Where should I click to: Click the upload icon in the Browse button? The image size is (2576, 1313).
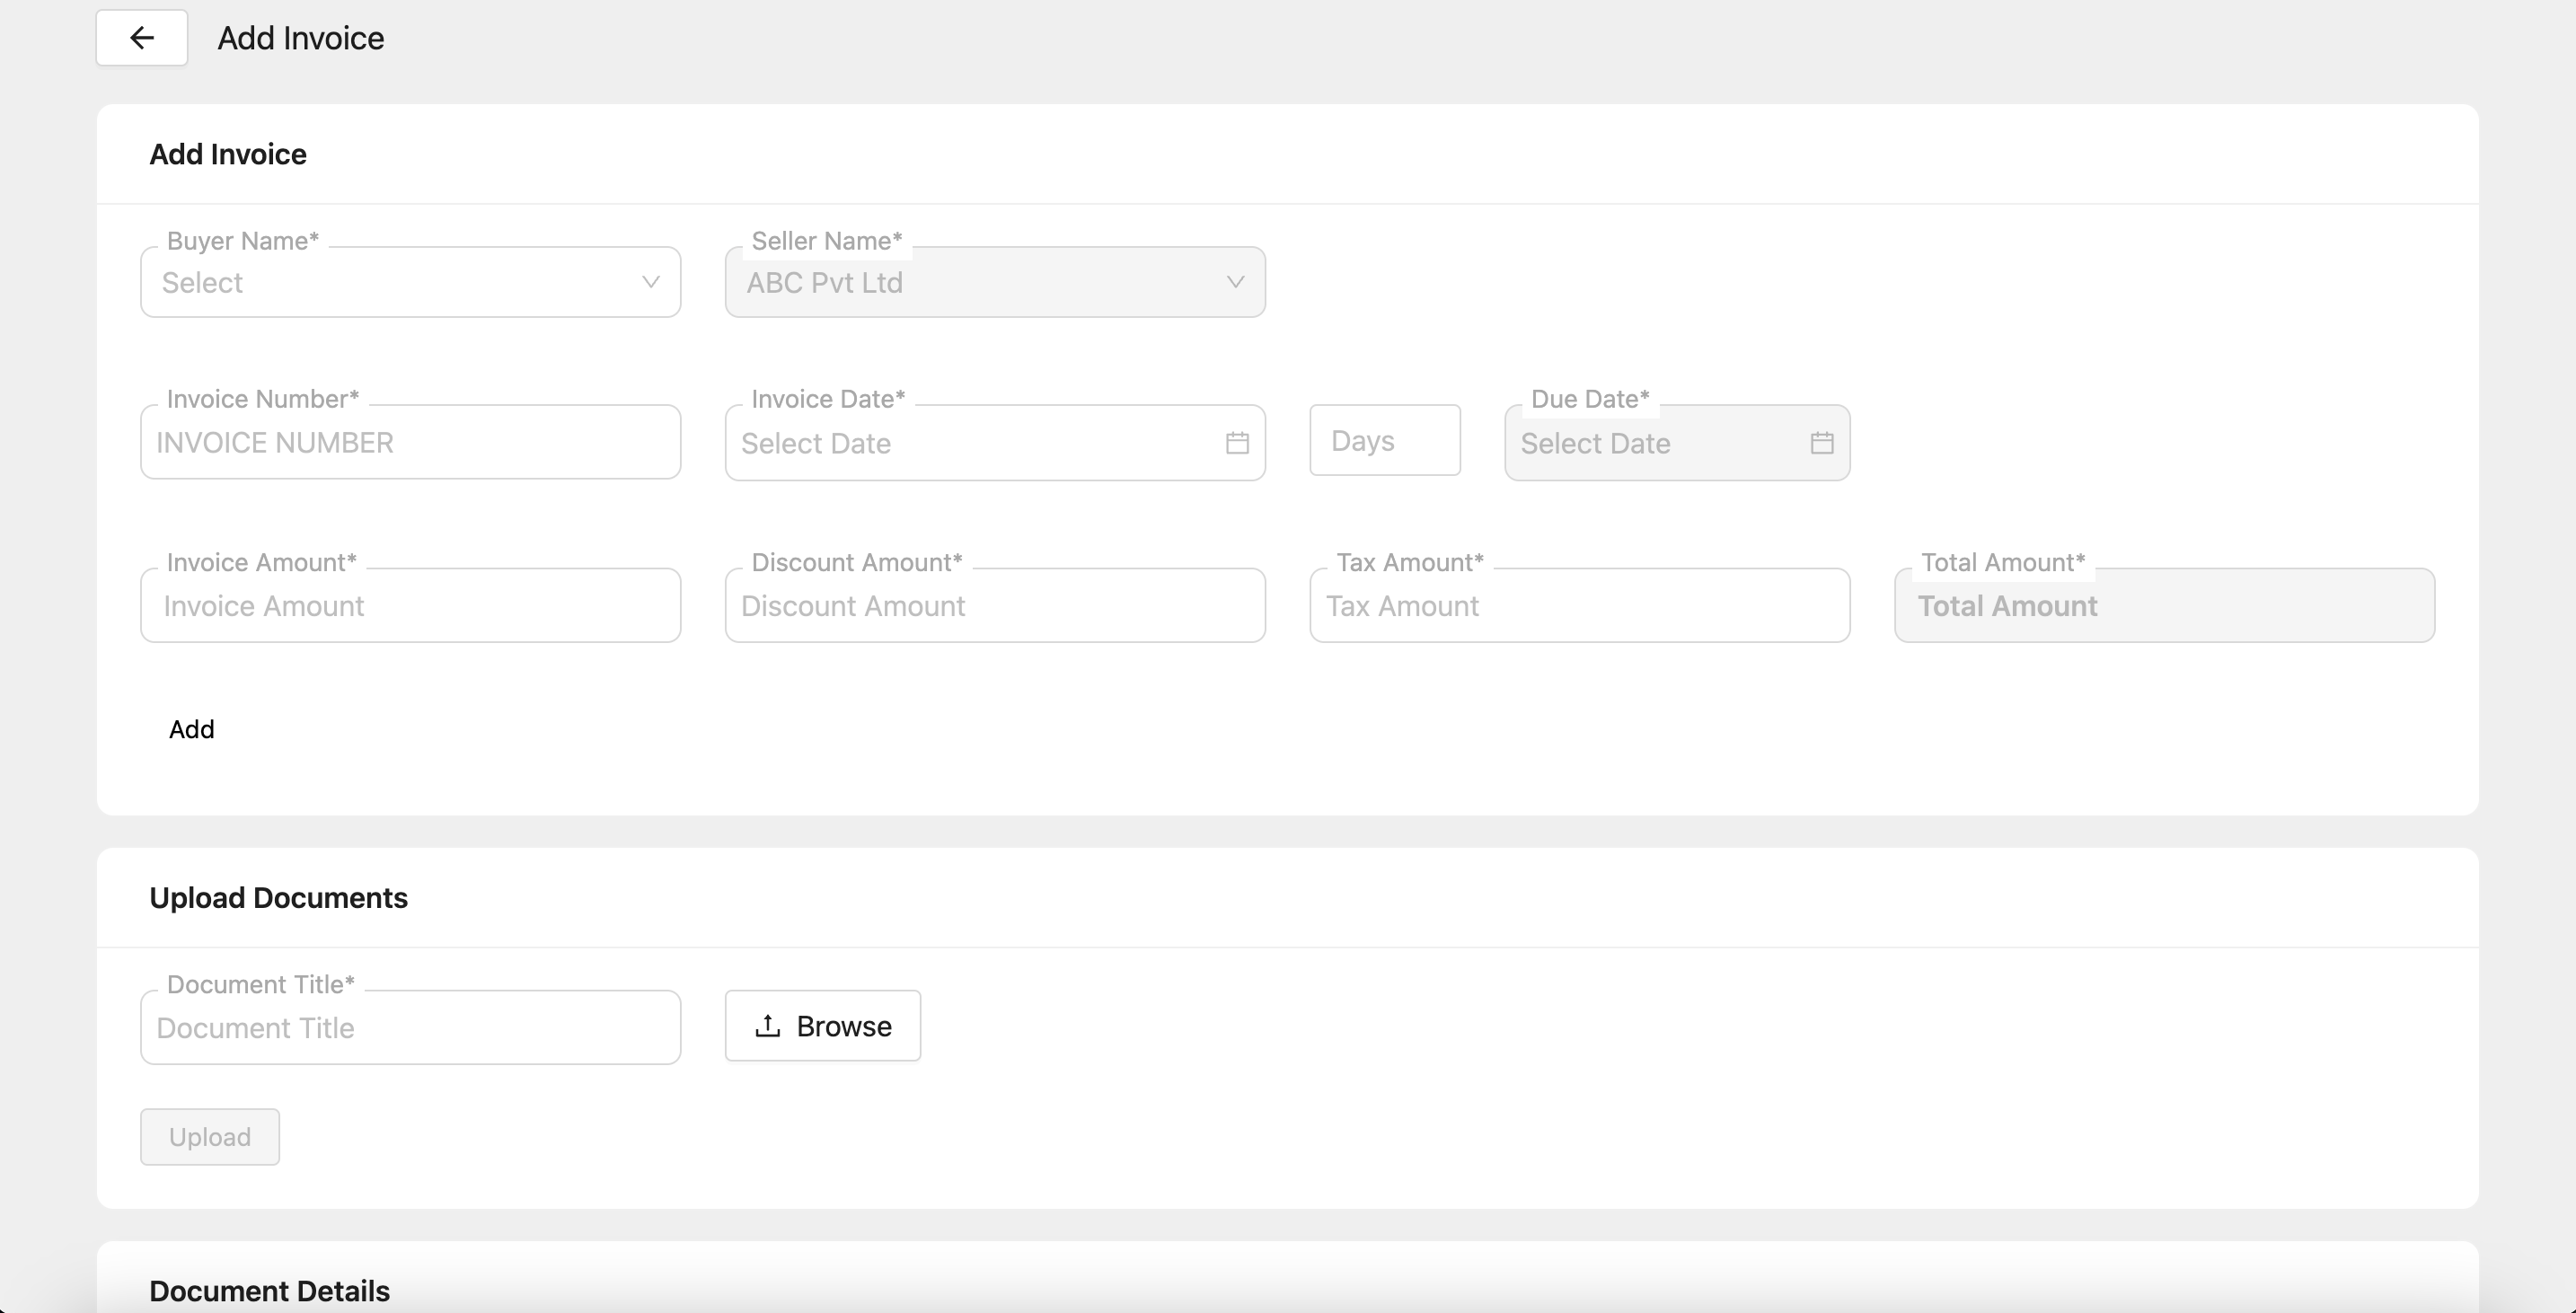[767, 1026]
